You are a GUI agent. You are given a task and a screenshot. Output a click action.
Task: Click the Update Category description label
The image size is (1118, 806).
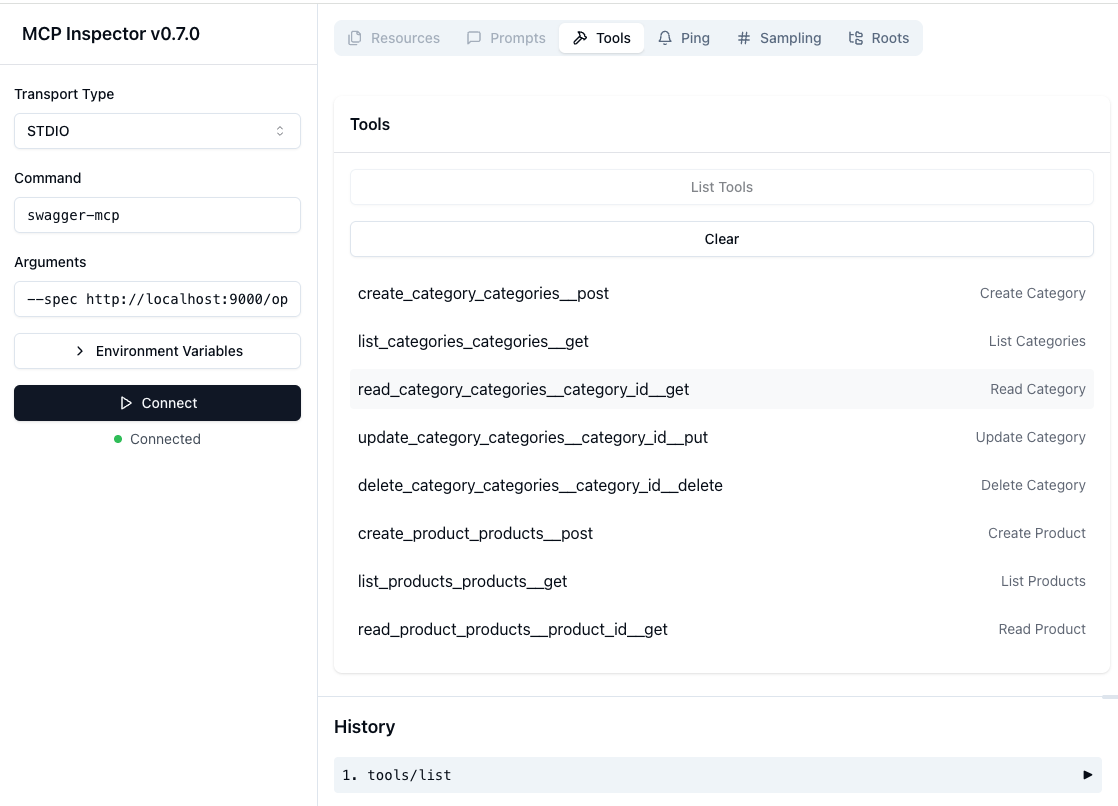pyautogui.click(x=1030, y=437)
